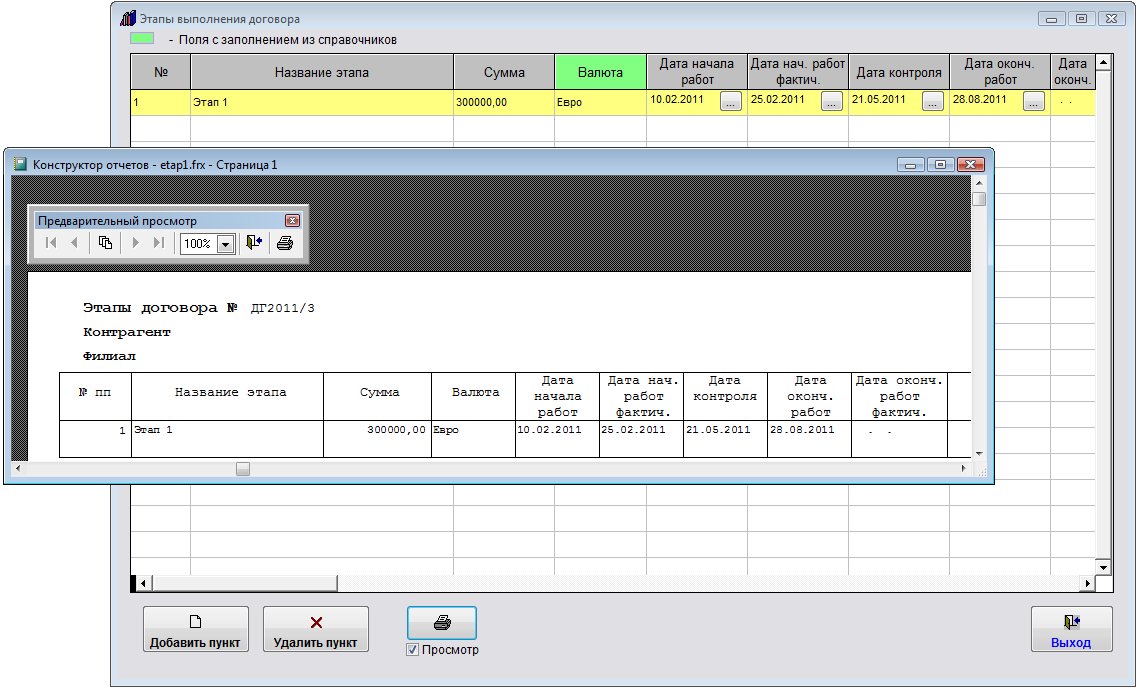
Task: Click the printer icon in preview toolbar
Action: coord(285,243)
